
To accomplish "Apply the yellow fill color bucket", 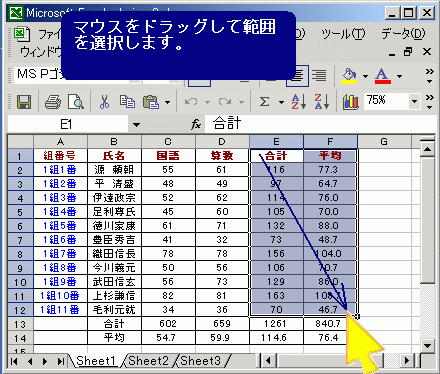I will coord(349,76).
